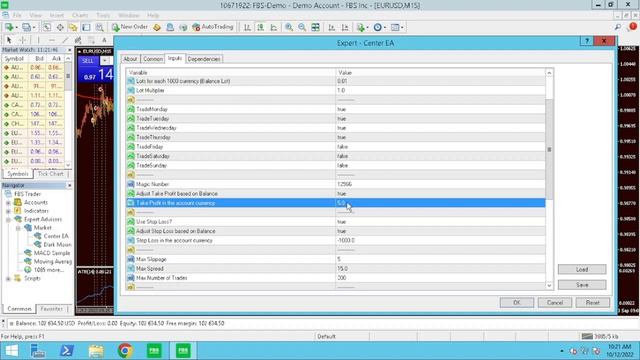Select the trendline drawing tool
The height and width of the screenshot is (360, 640).
65,40
